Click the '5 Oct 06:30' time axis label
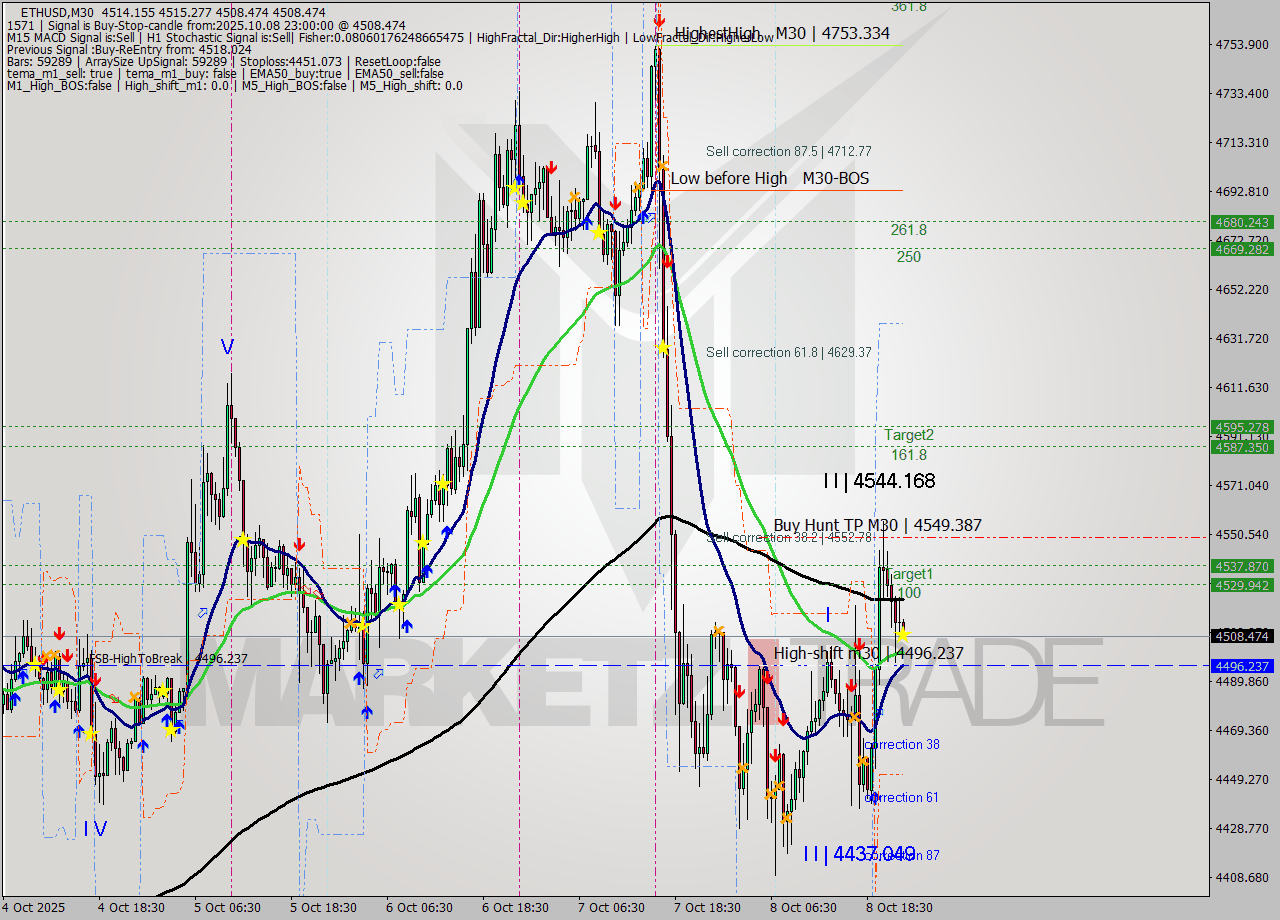 (228, 908)
